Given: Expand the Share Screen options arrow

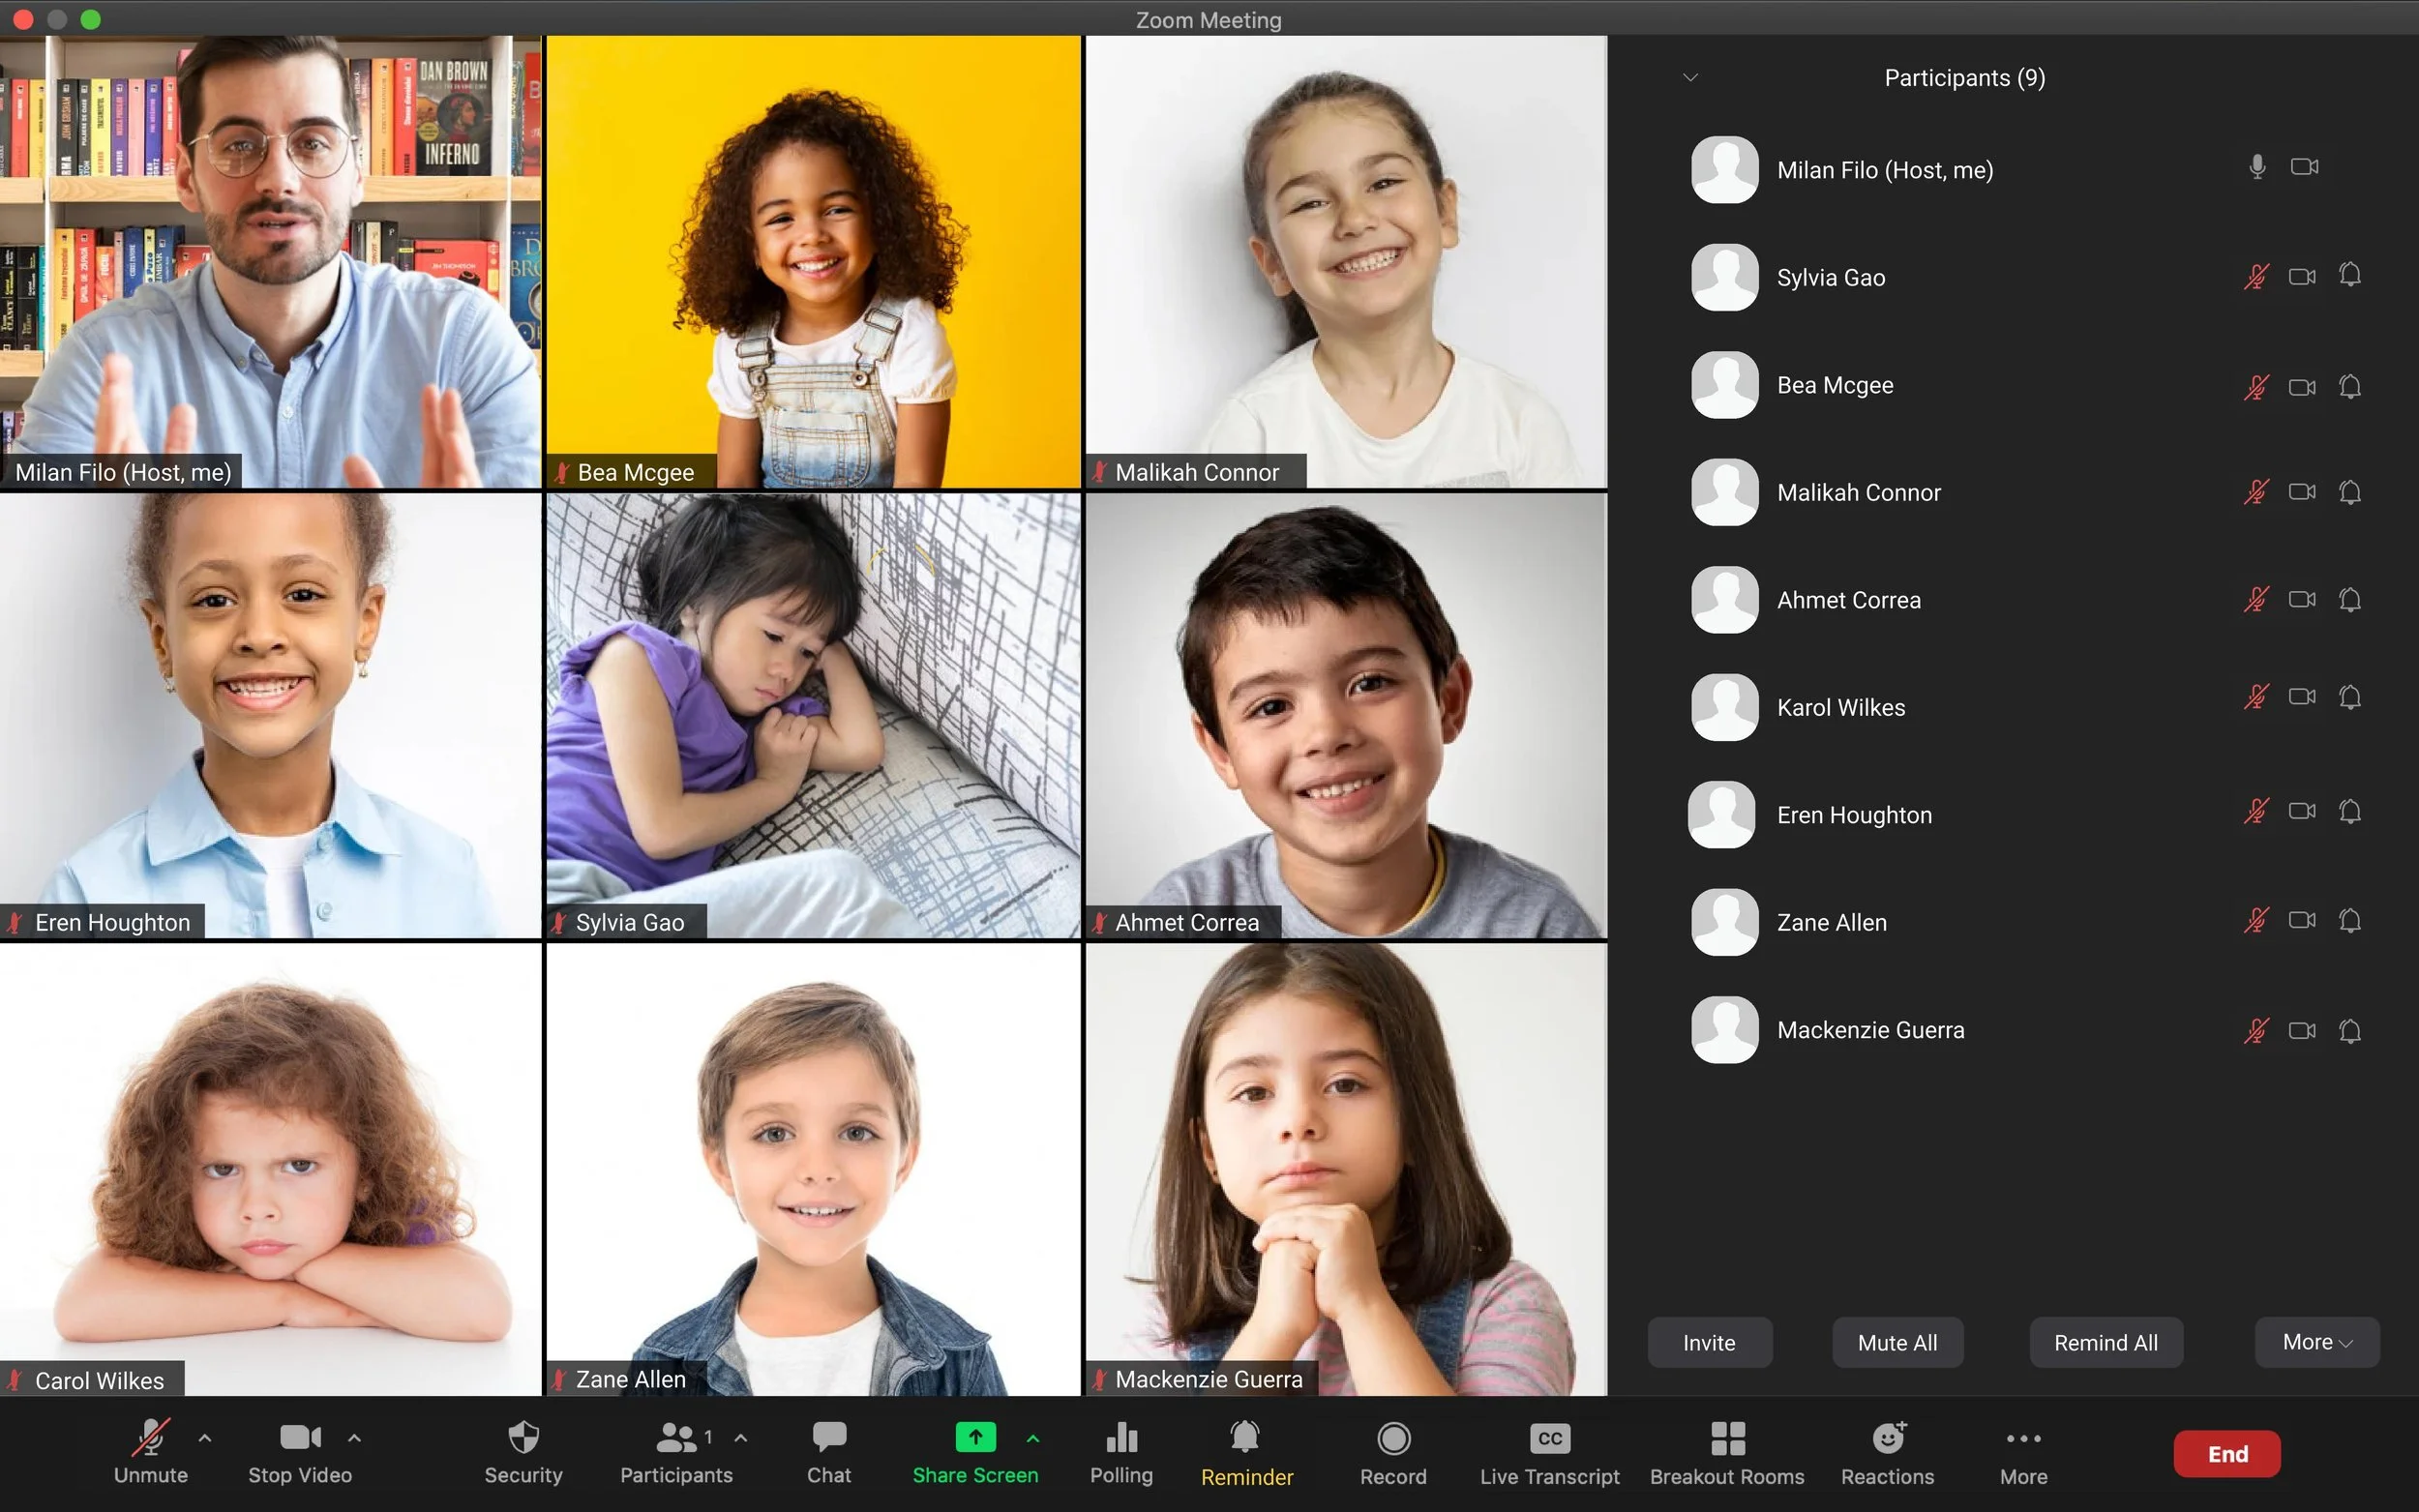Looking at the screenshot, I should (x=1033, y=1438).
